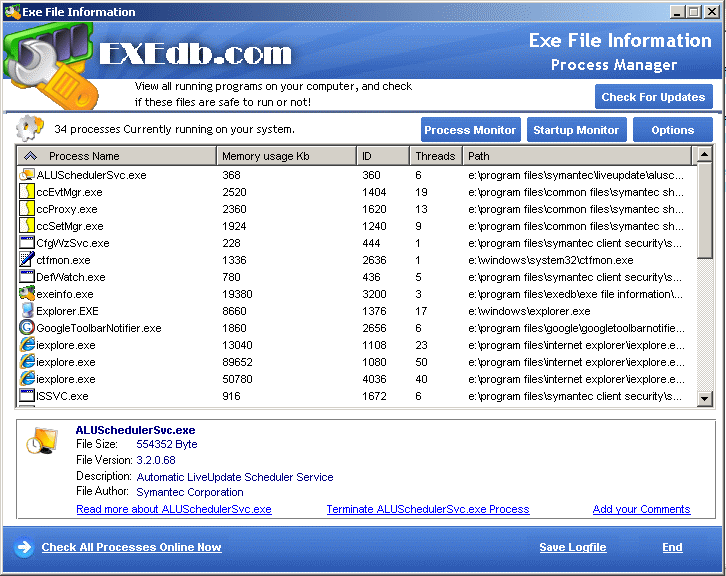Click the ccSetMgr.exe process icon
Image resolution: width=726 pixels, height=576 pixels.
[x=27, y=226]
